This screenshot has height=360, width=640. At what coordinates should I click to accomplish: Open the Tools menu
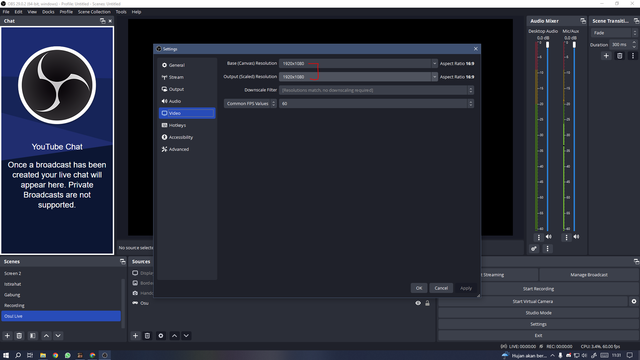[x=121, y=12]
